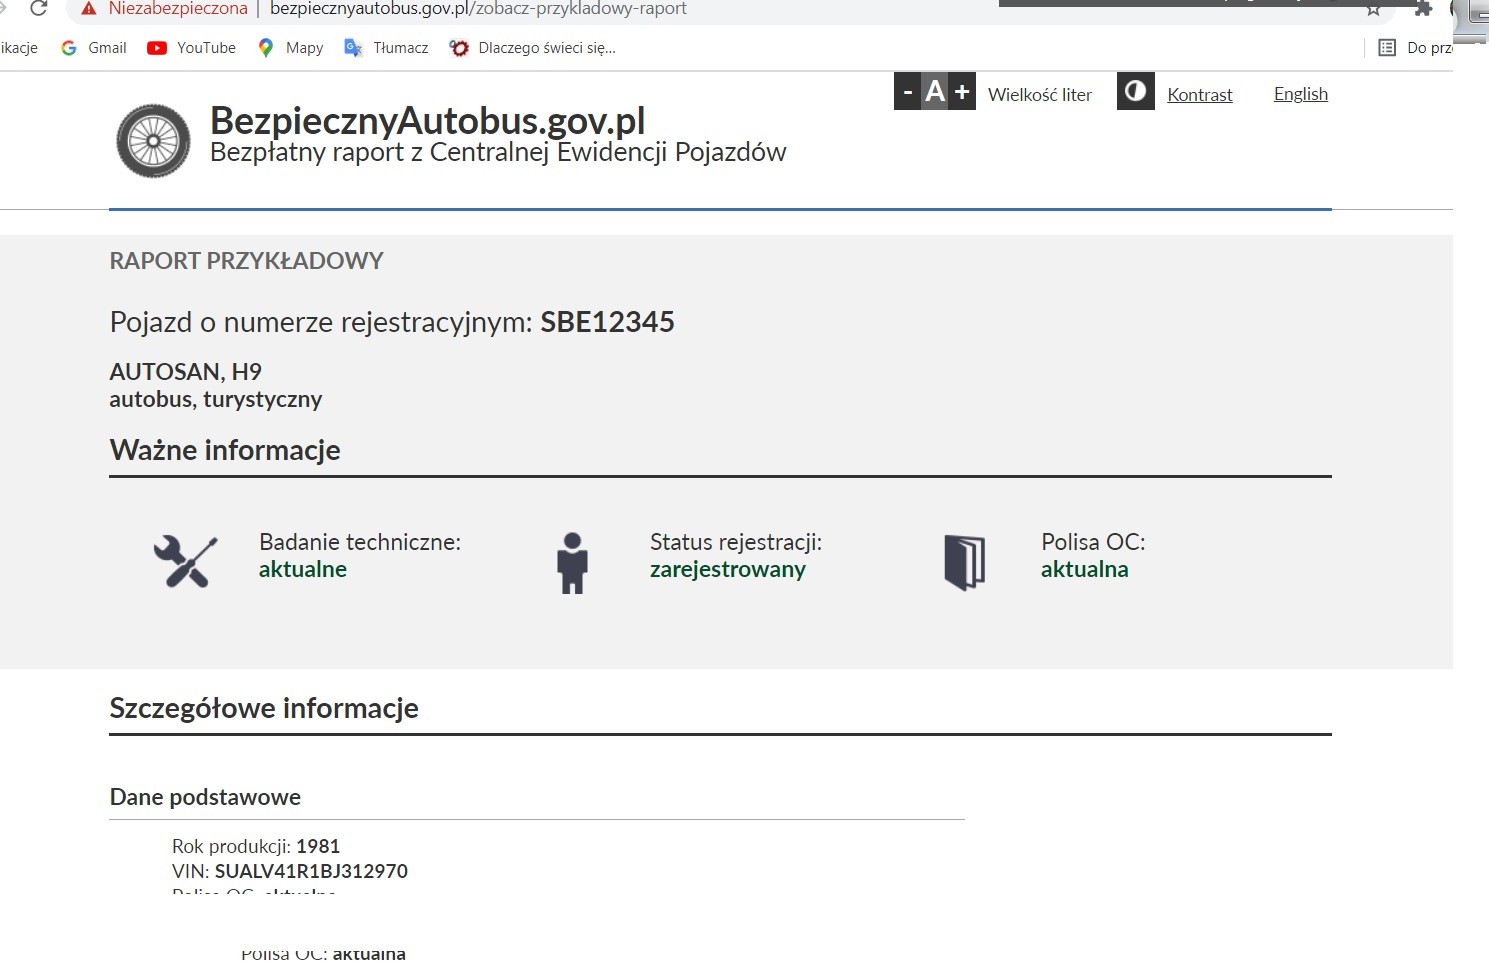Open the Gmail bookmark
Screen dimensions: 1489x965
94,48
